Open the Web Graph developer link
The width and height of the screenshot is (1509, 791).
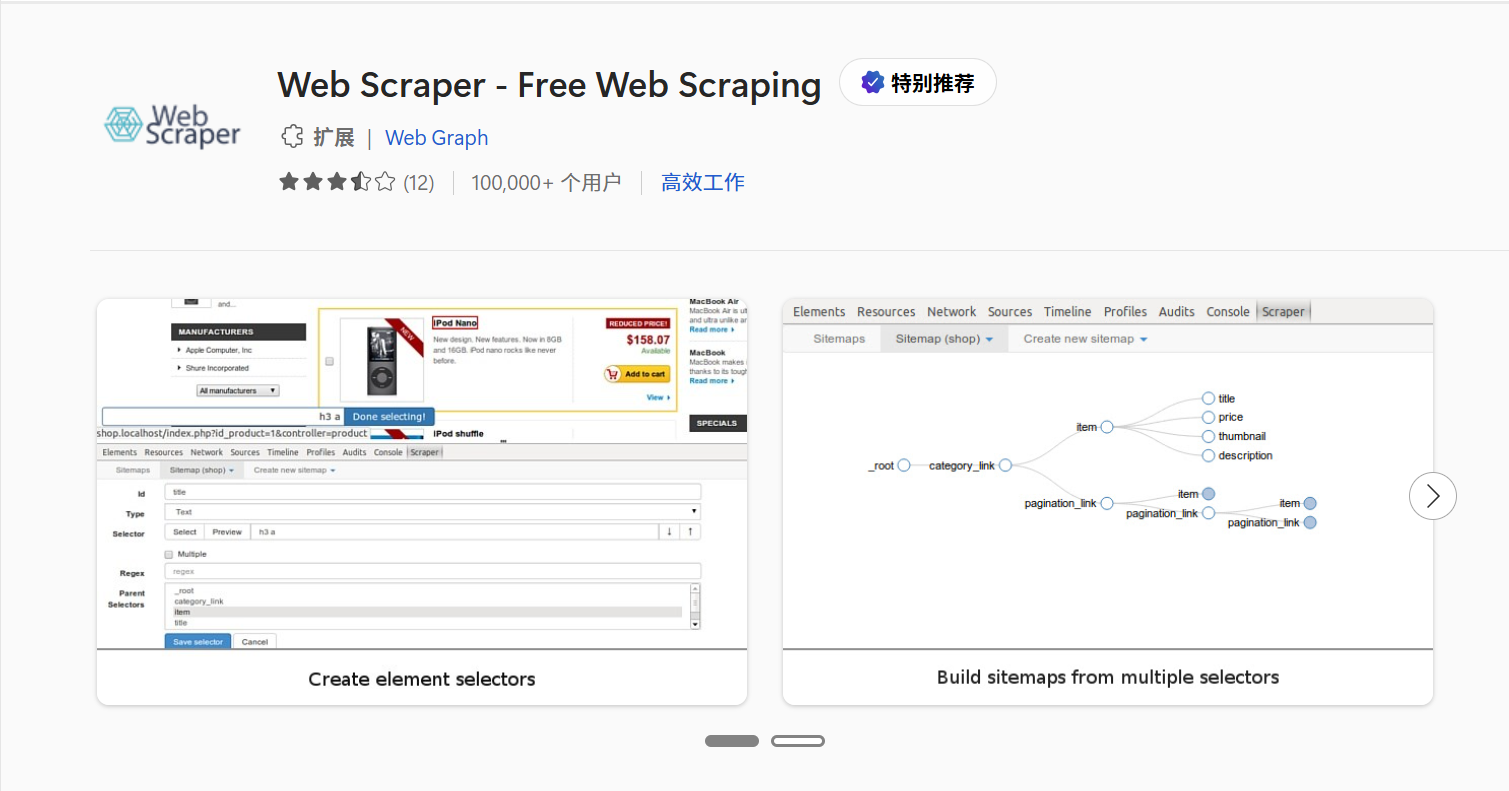[x=437, y=138]
